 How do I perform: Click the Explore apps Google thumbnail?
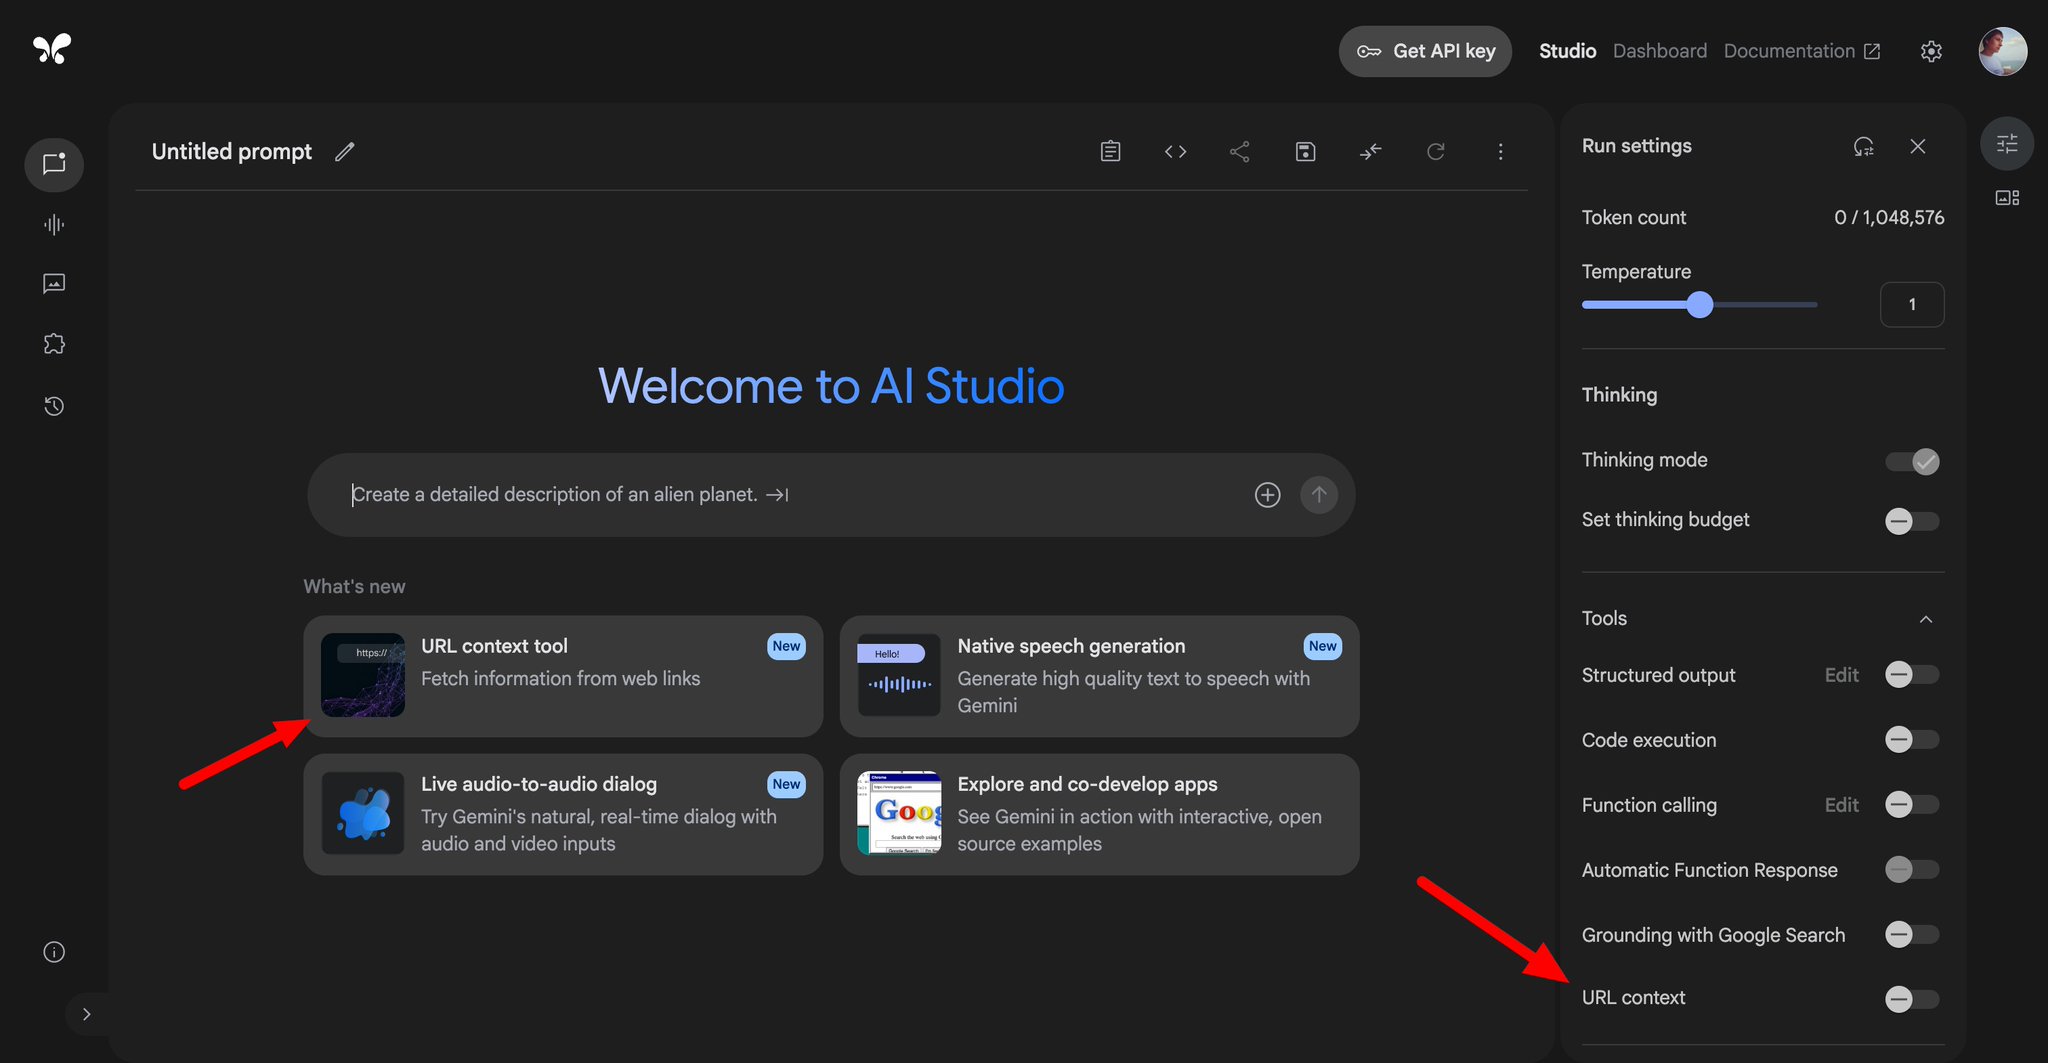899,813
